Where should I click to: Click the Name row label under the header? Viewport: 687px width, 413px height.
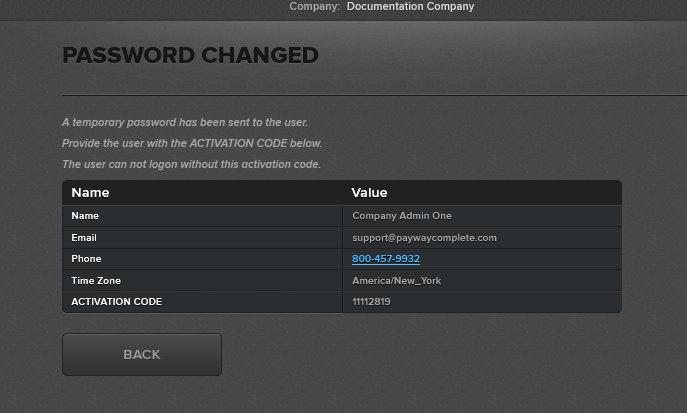[85, 216]
